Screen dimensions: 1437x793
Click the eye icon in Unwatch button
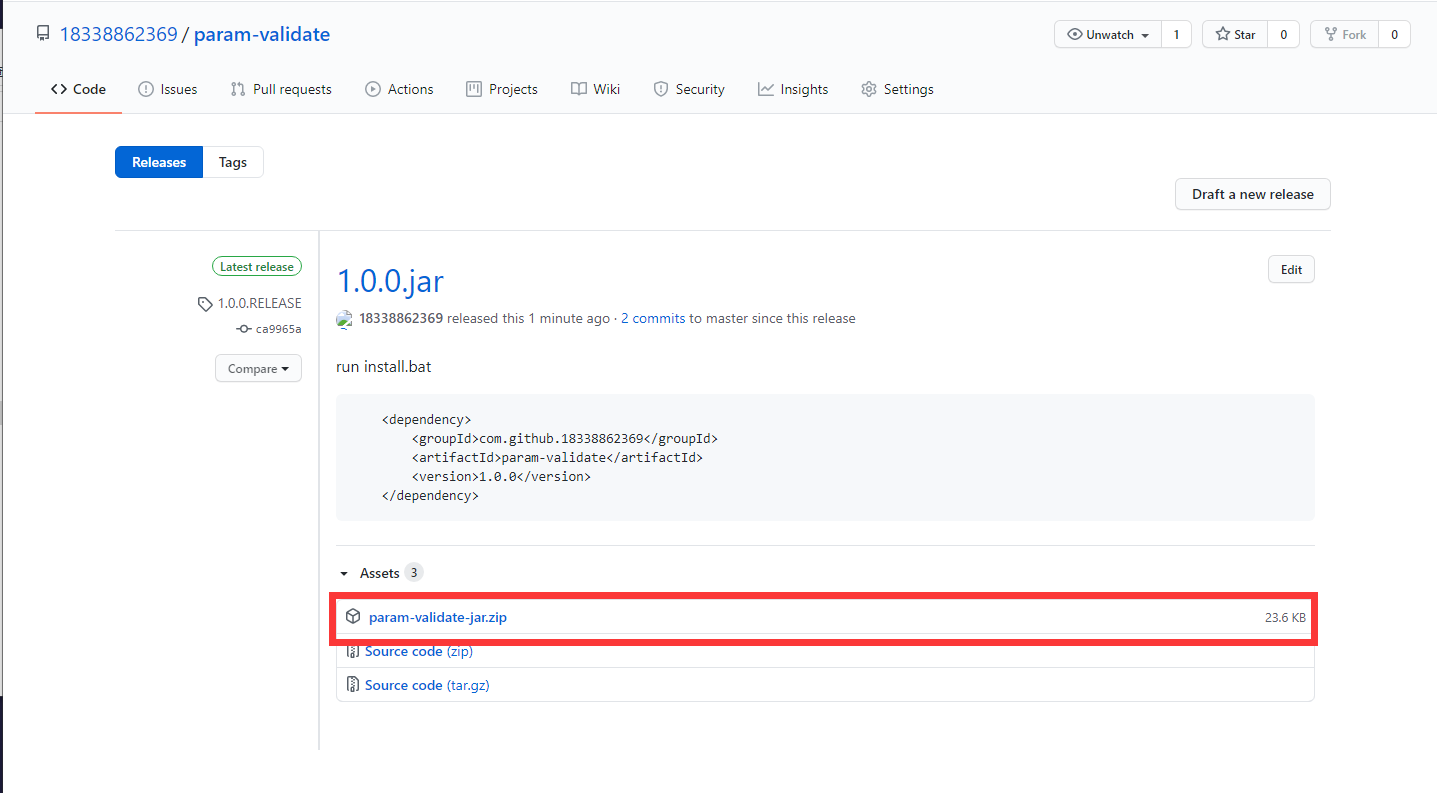click(1075, 34)
